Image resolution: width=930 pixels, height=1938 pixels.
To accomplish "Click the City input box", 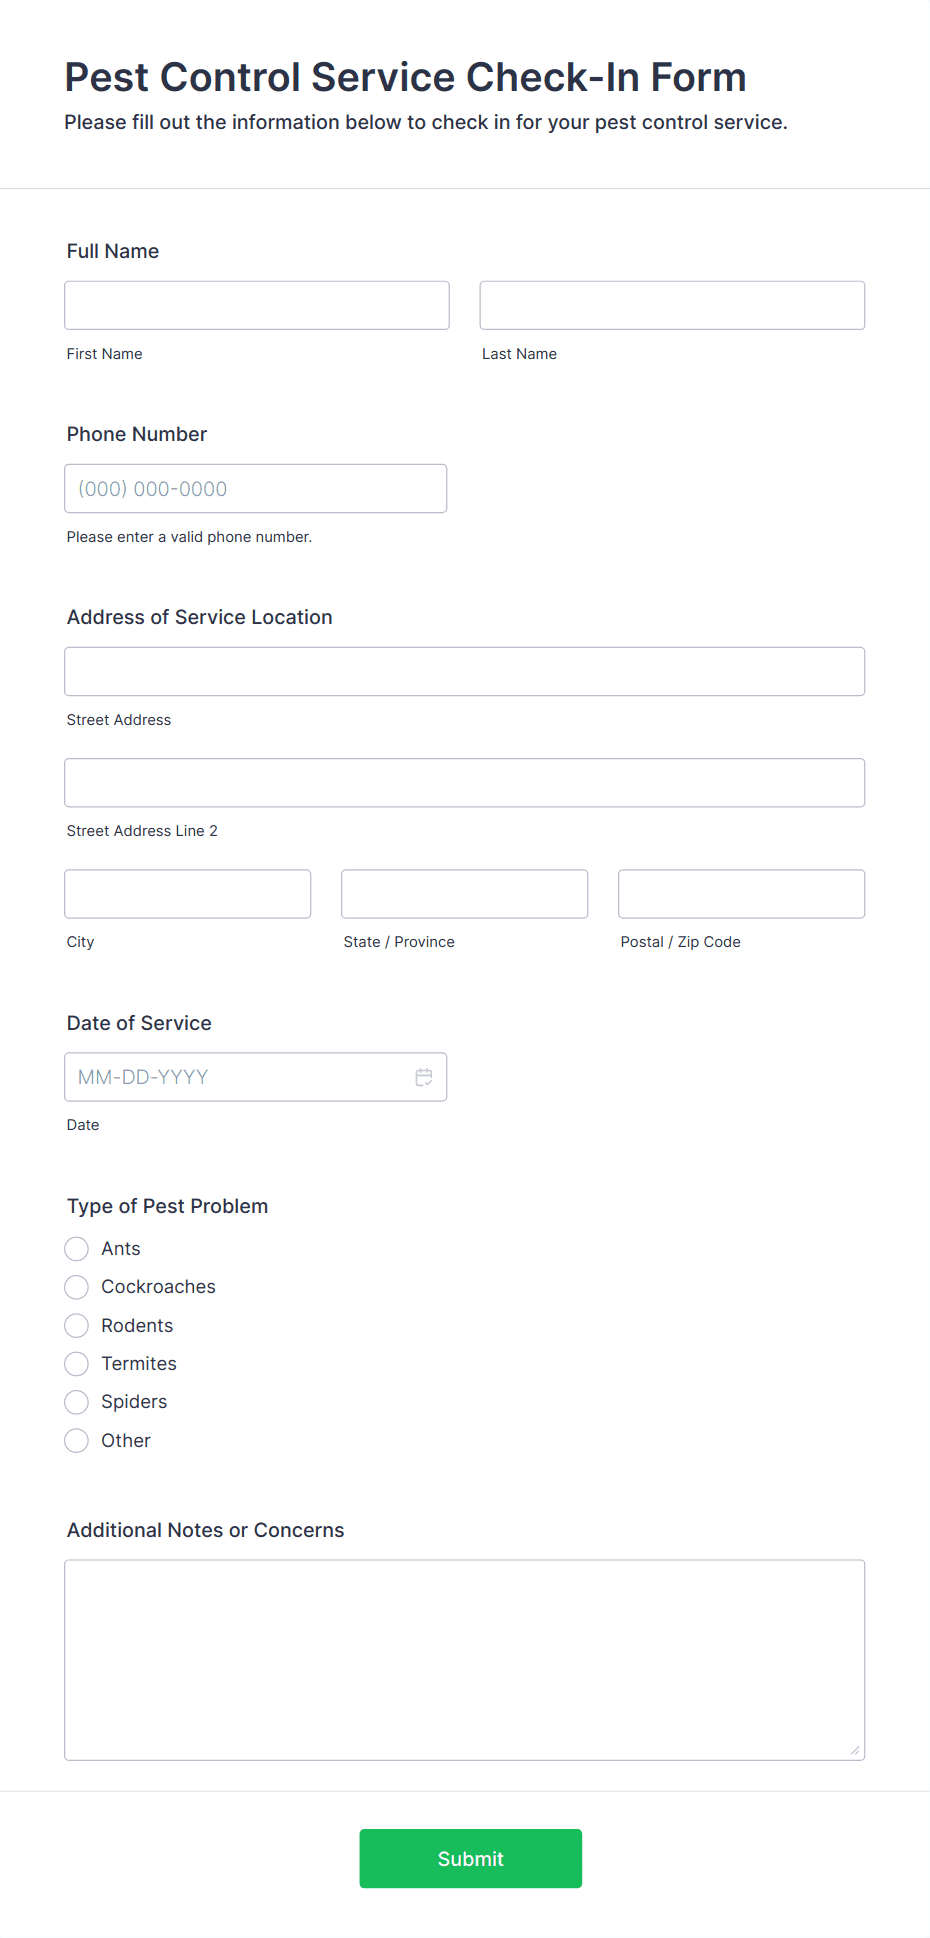I will pyautogui.click(x=188, y=894).
